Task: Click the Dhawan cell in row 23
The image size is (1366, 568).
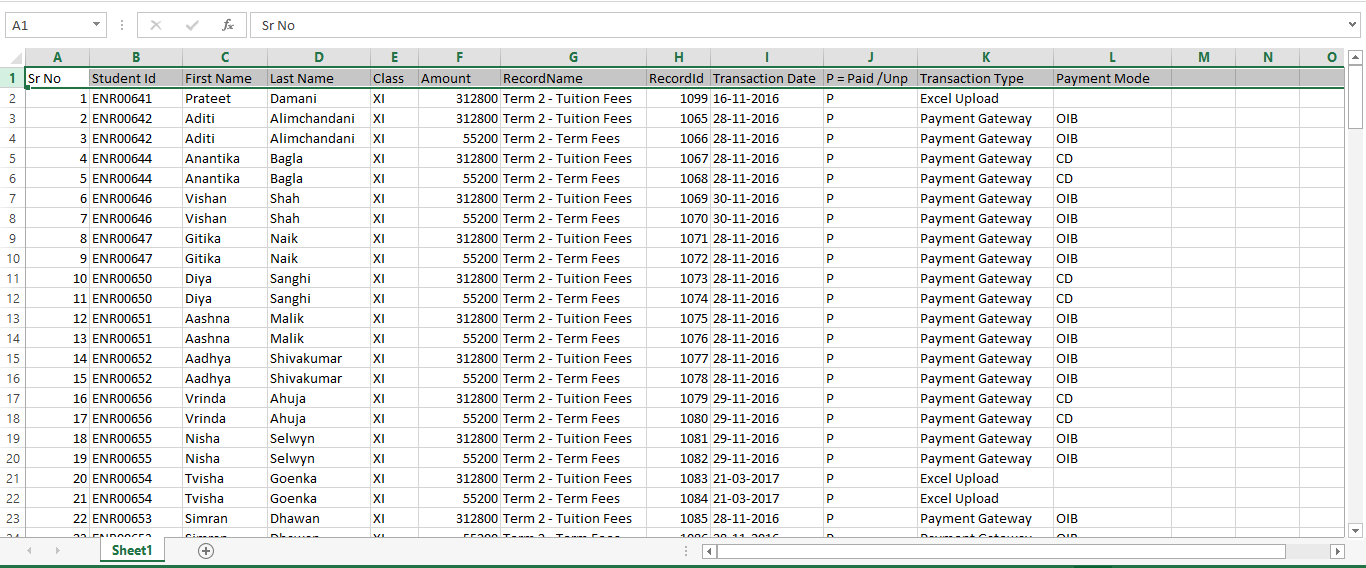Action: [x=319, y=518]
